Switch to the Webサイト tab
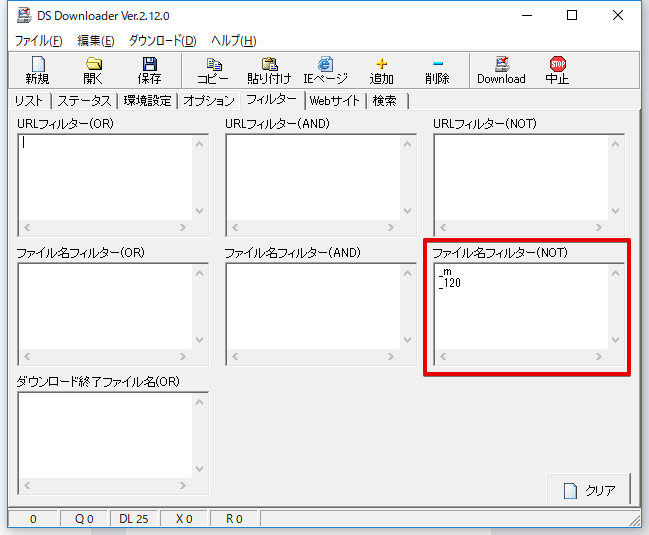Screen dimensions: 649x535 click(335, 101)
